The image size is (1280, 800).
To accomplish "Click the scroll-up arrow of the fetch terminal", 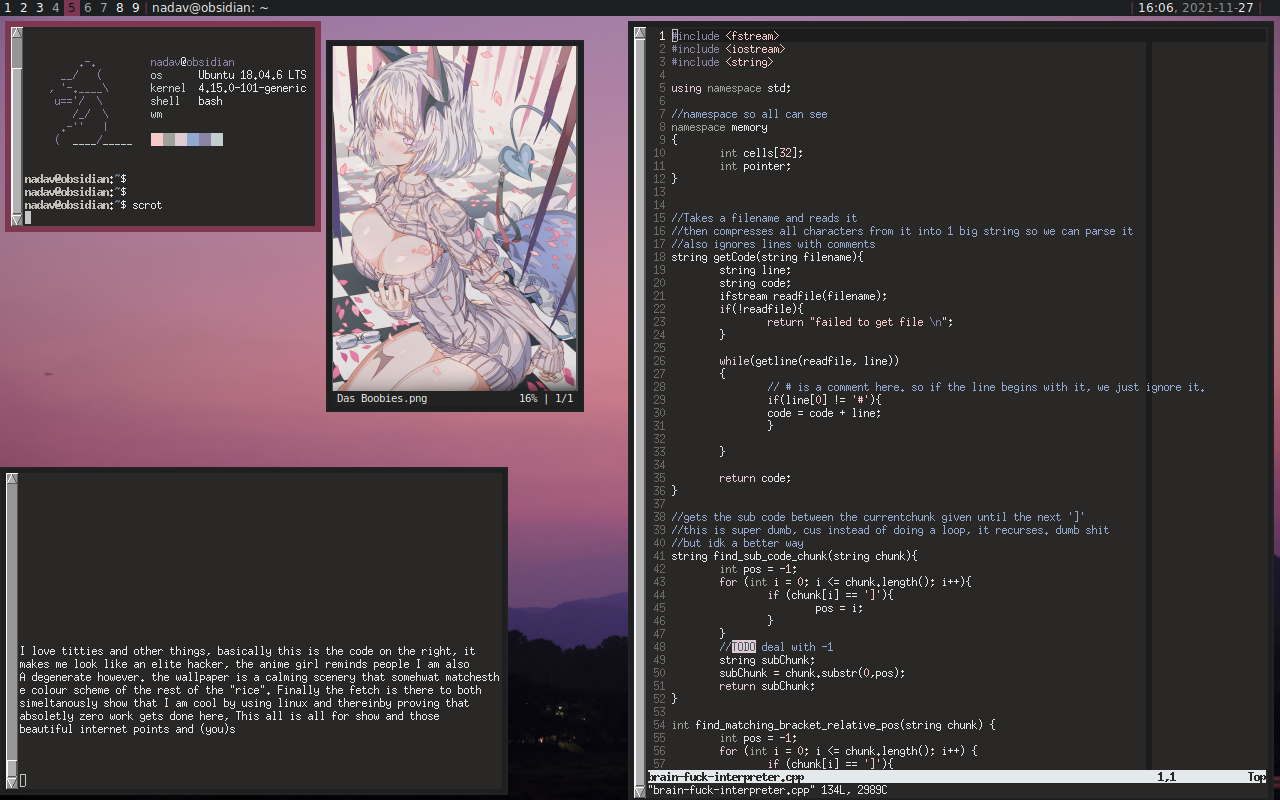I will [x=16, y=33].
